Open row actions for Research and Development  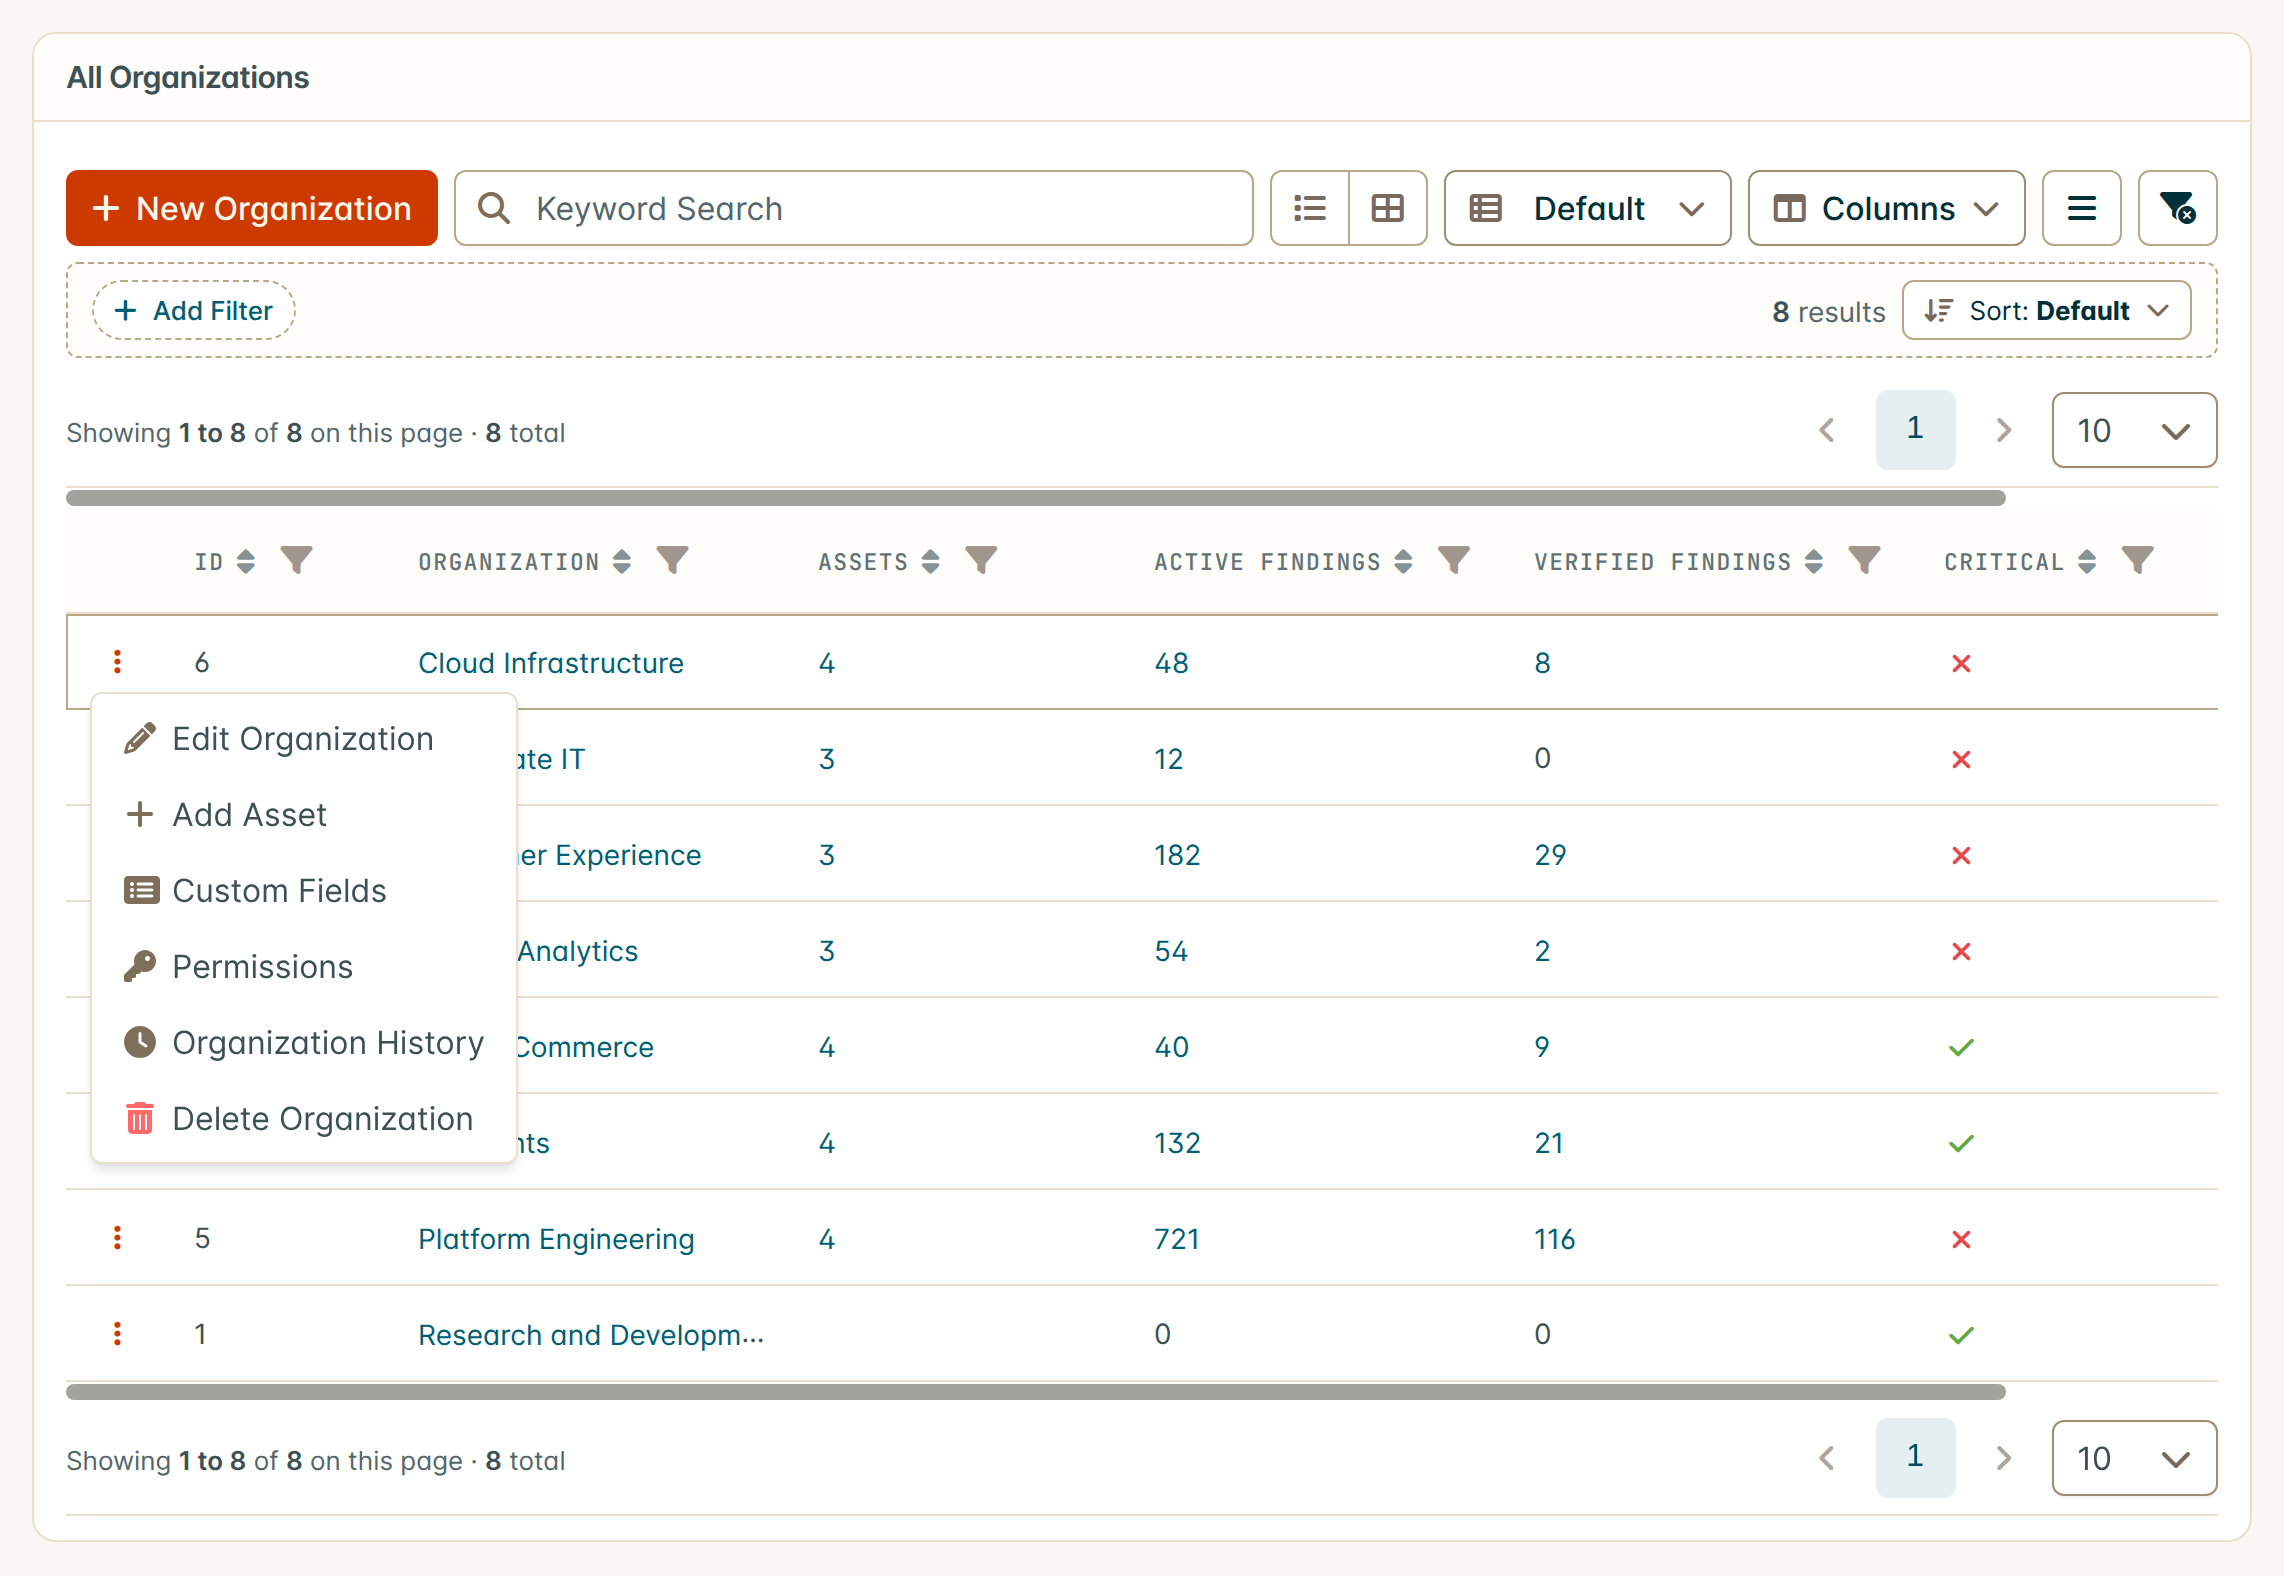(118, 1334)
